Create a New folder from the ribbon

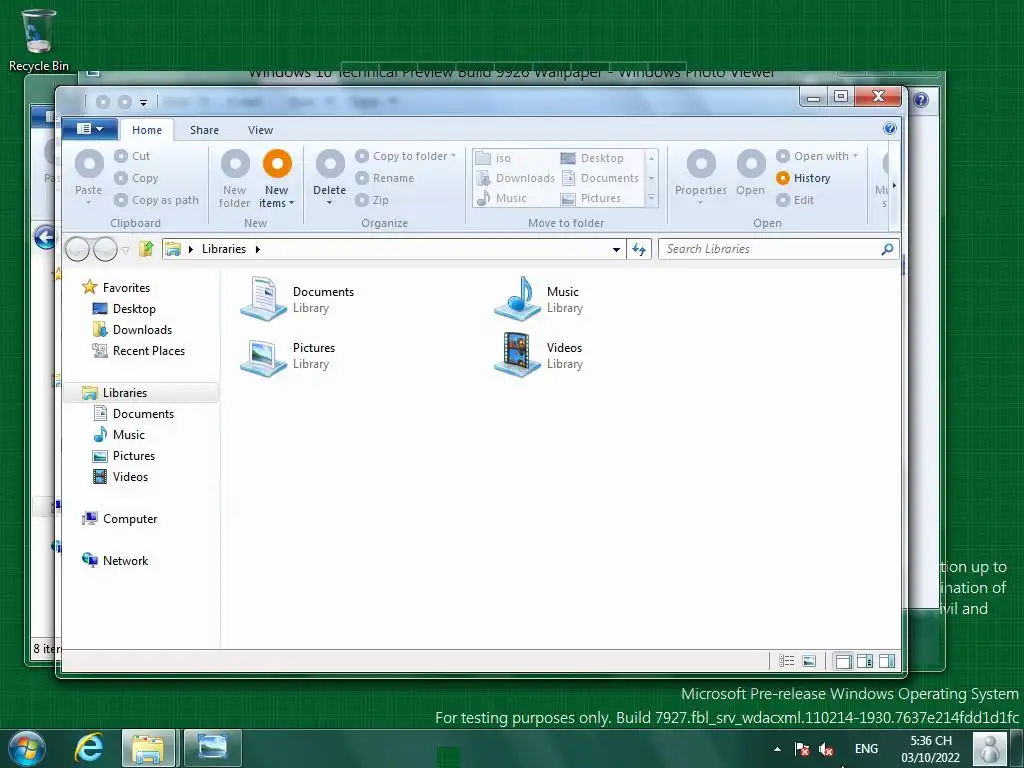point(235,178)
